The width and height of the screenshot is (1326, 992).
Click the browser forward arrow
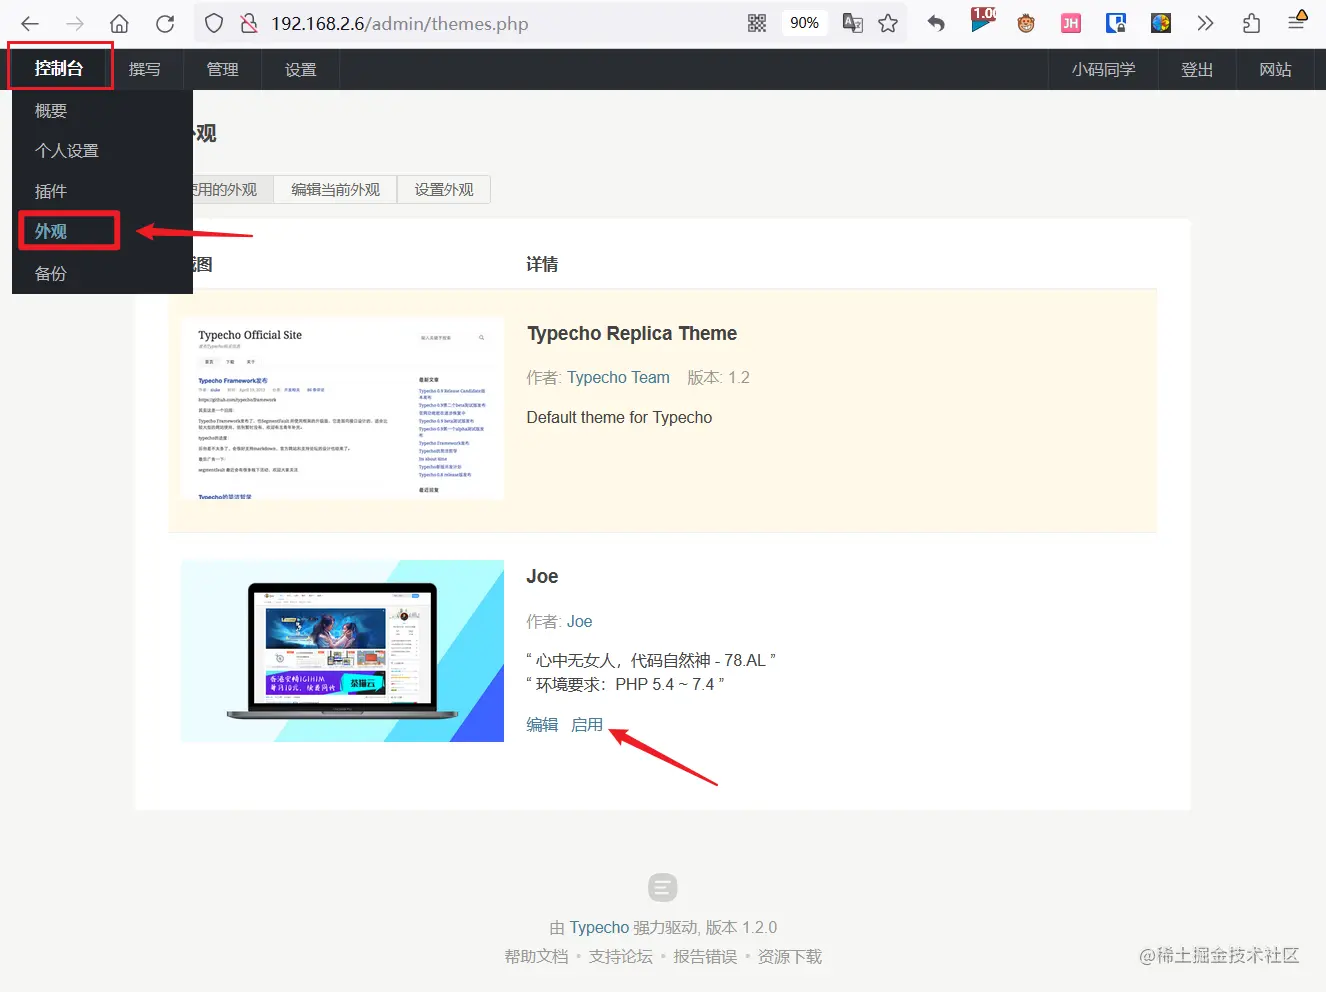pyautogui.click(x=75, y=23)
